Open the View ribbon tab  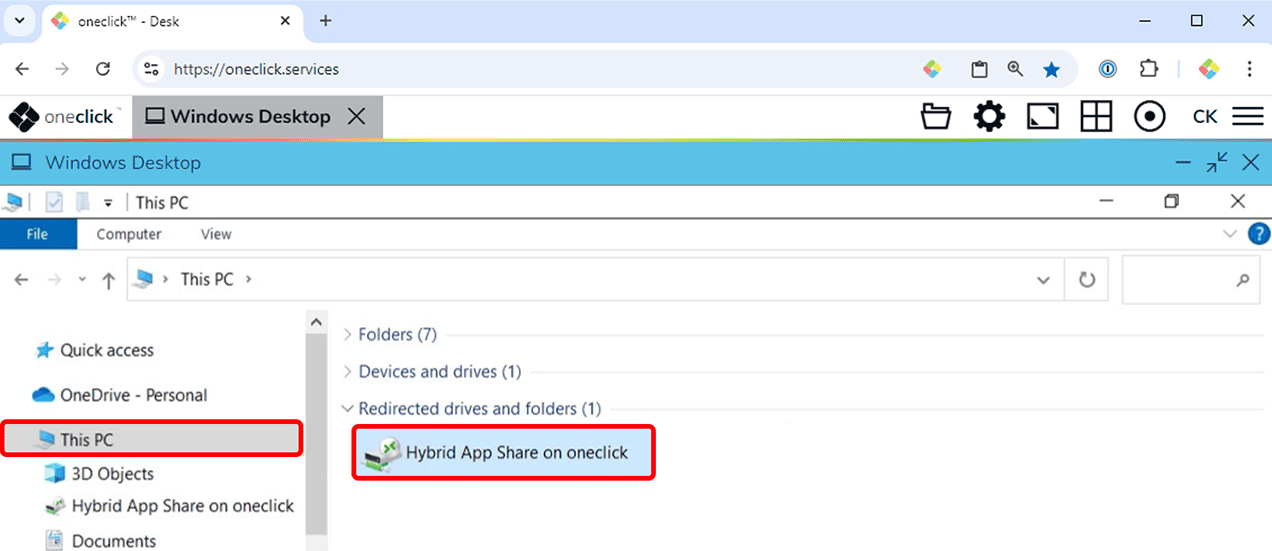pos(216,234)
